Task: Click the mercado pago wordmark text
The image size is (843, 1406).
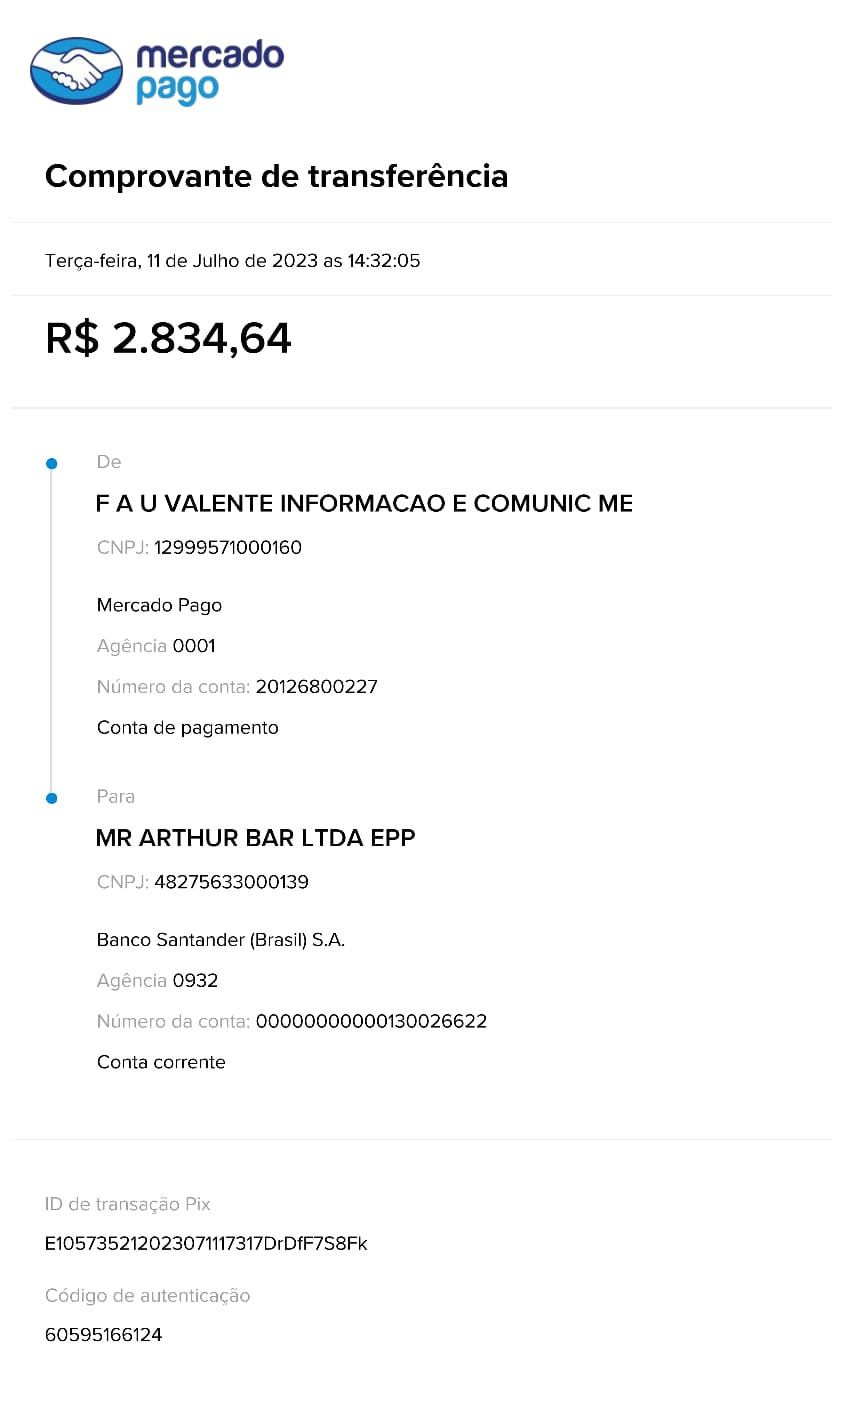Action: point(210,72)
